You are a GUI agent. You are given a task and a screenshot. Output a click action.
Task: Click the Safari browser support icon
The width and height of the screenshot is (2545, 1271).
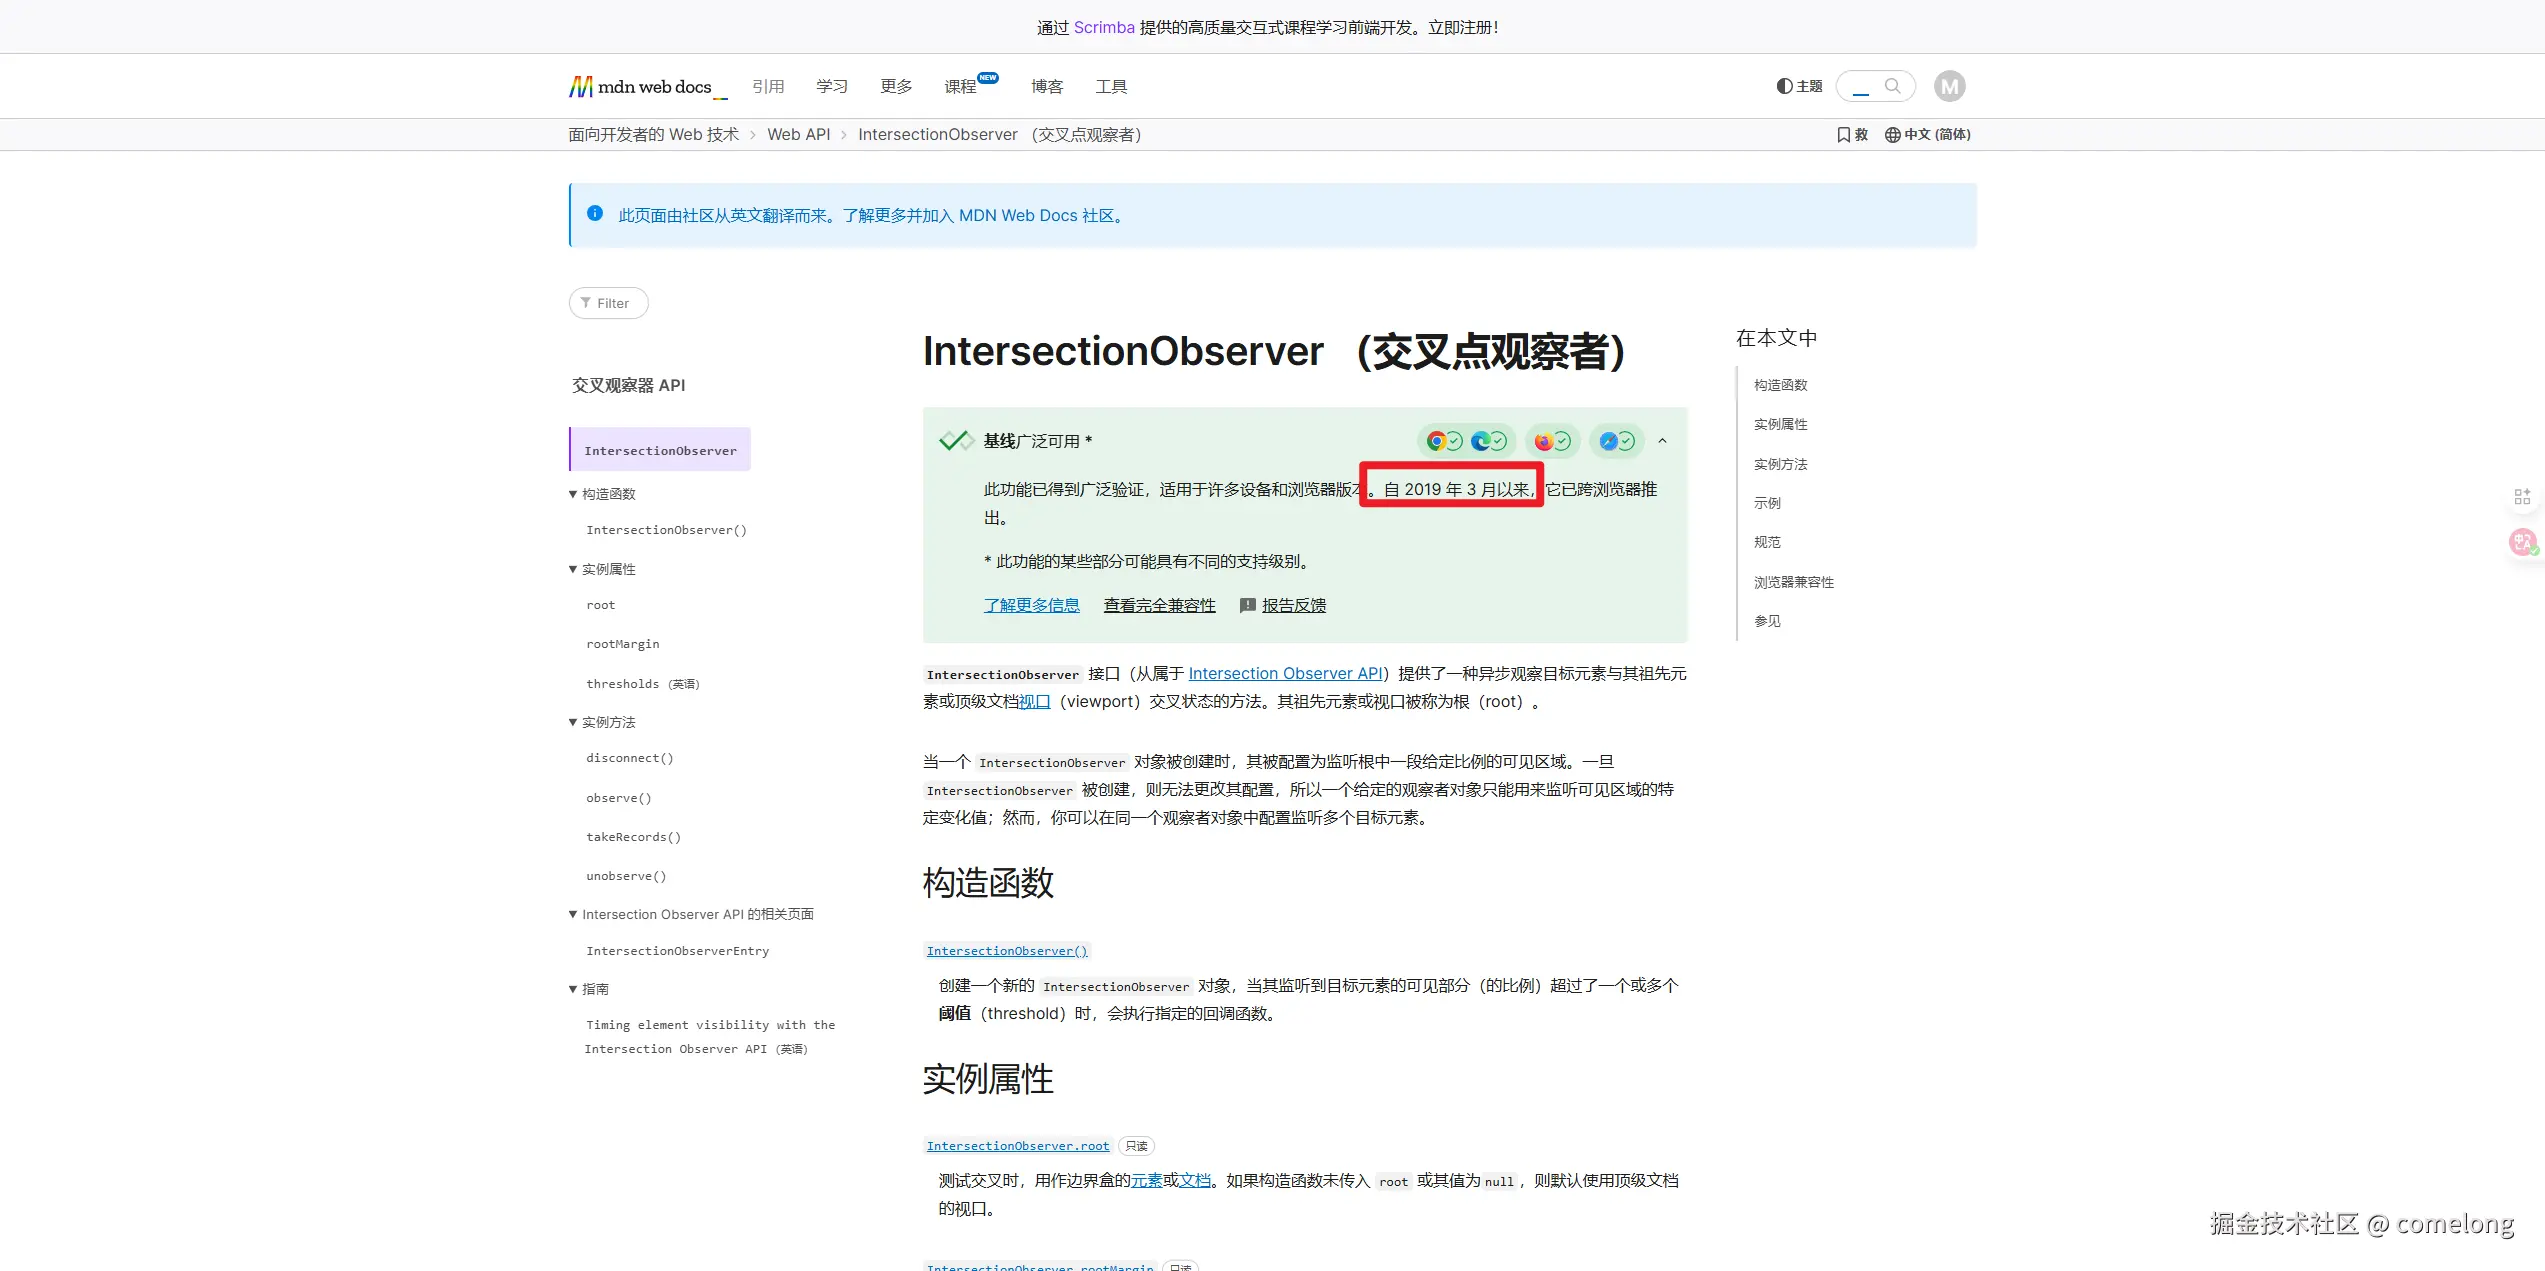[1608, 441]
